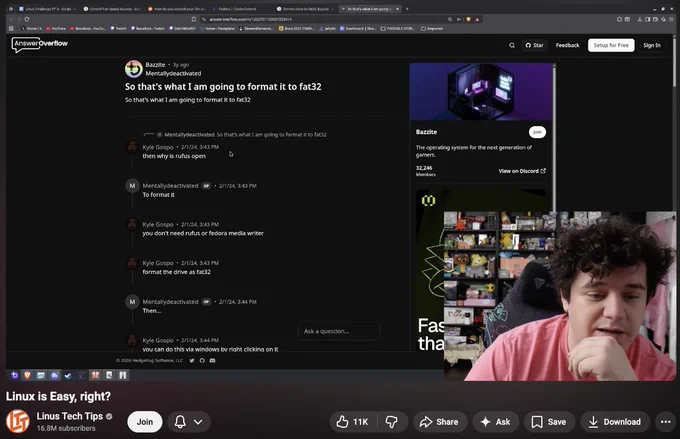Image resolution: width=680 pixels, height=439 pixels.
Task: Switch to 'format drive to fat32 Bazzite' tab
Action: (305, 9)
